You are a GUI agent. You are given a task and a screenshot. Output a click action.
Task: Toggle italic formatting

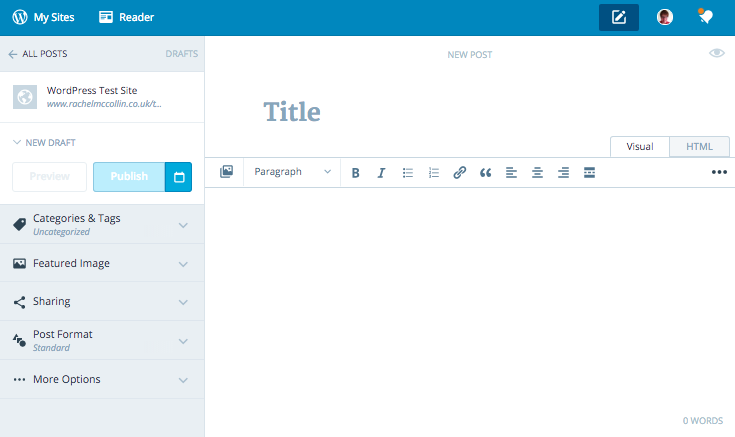click(x=381, y=173)
